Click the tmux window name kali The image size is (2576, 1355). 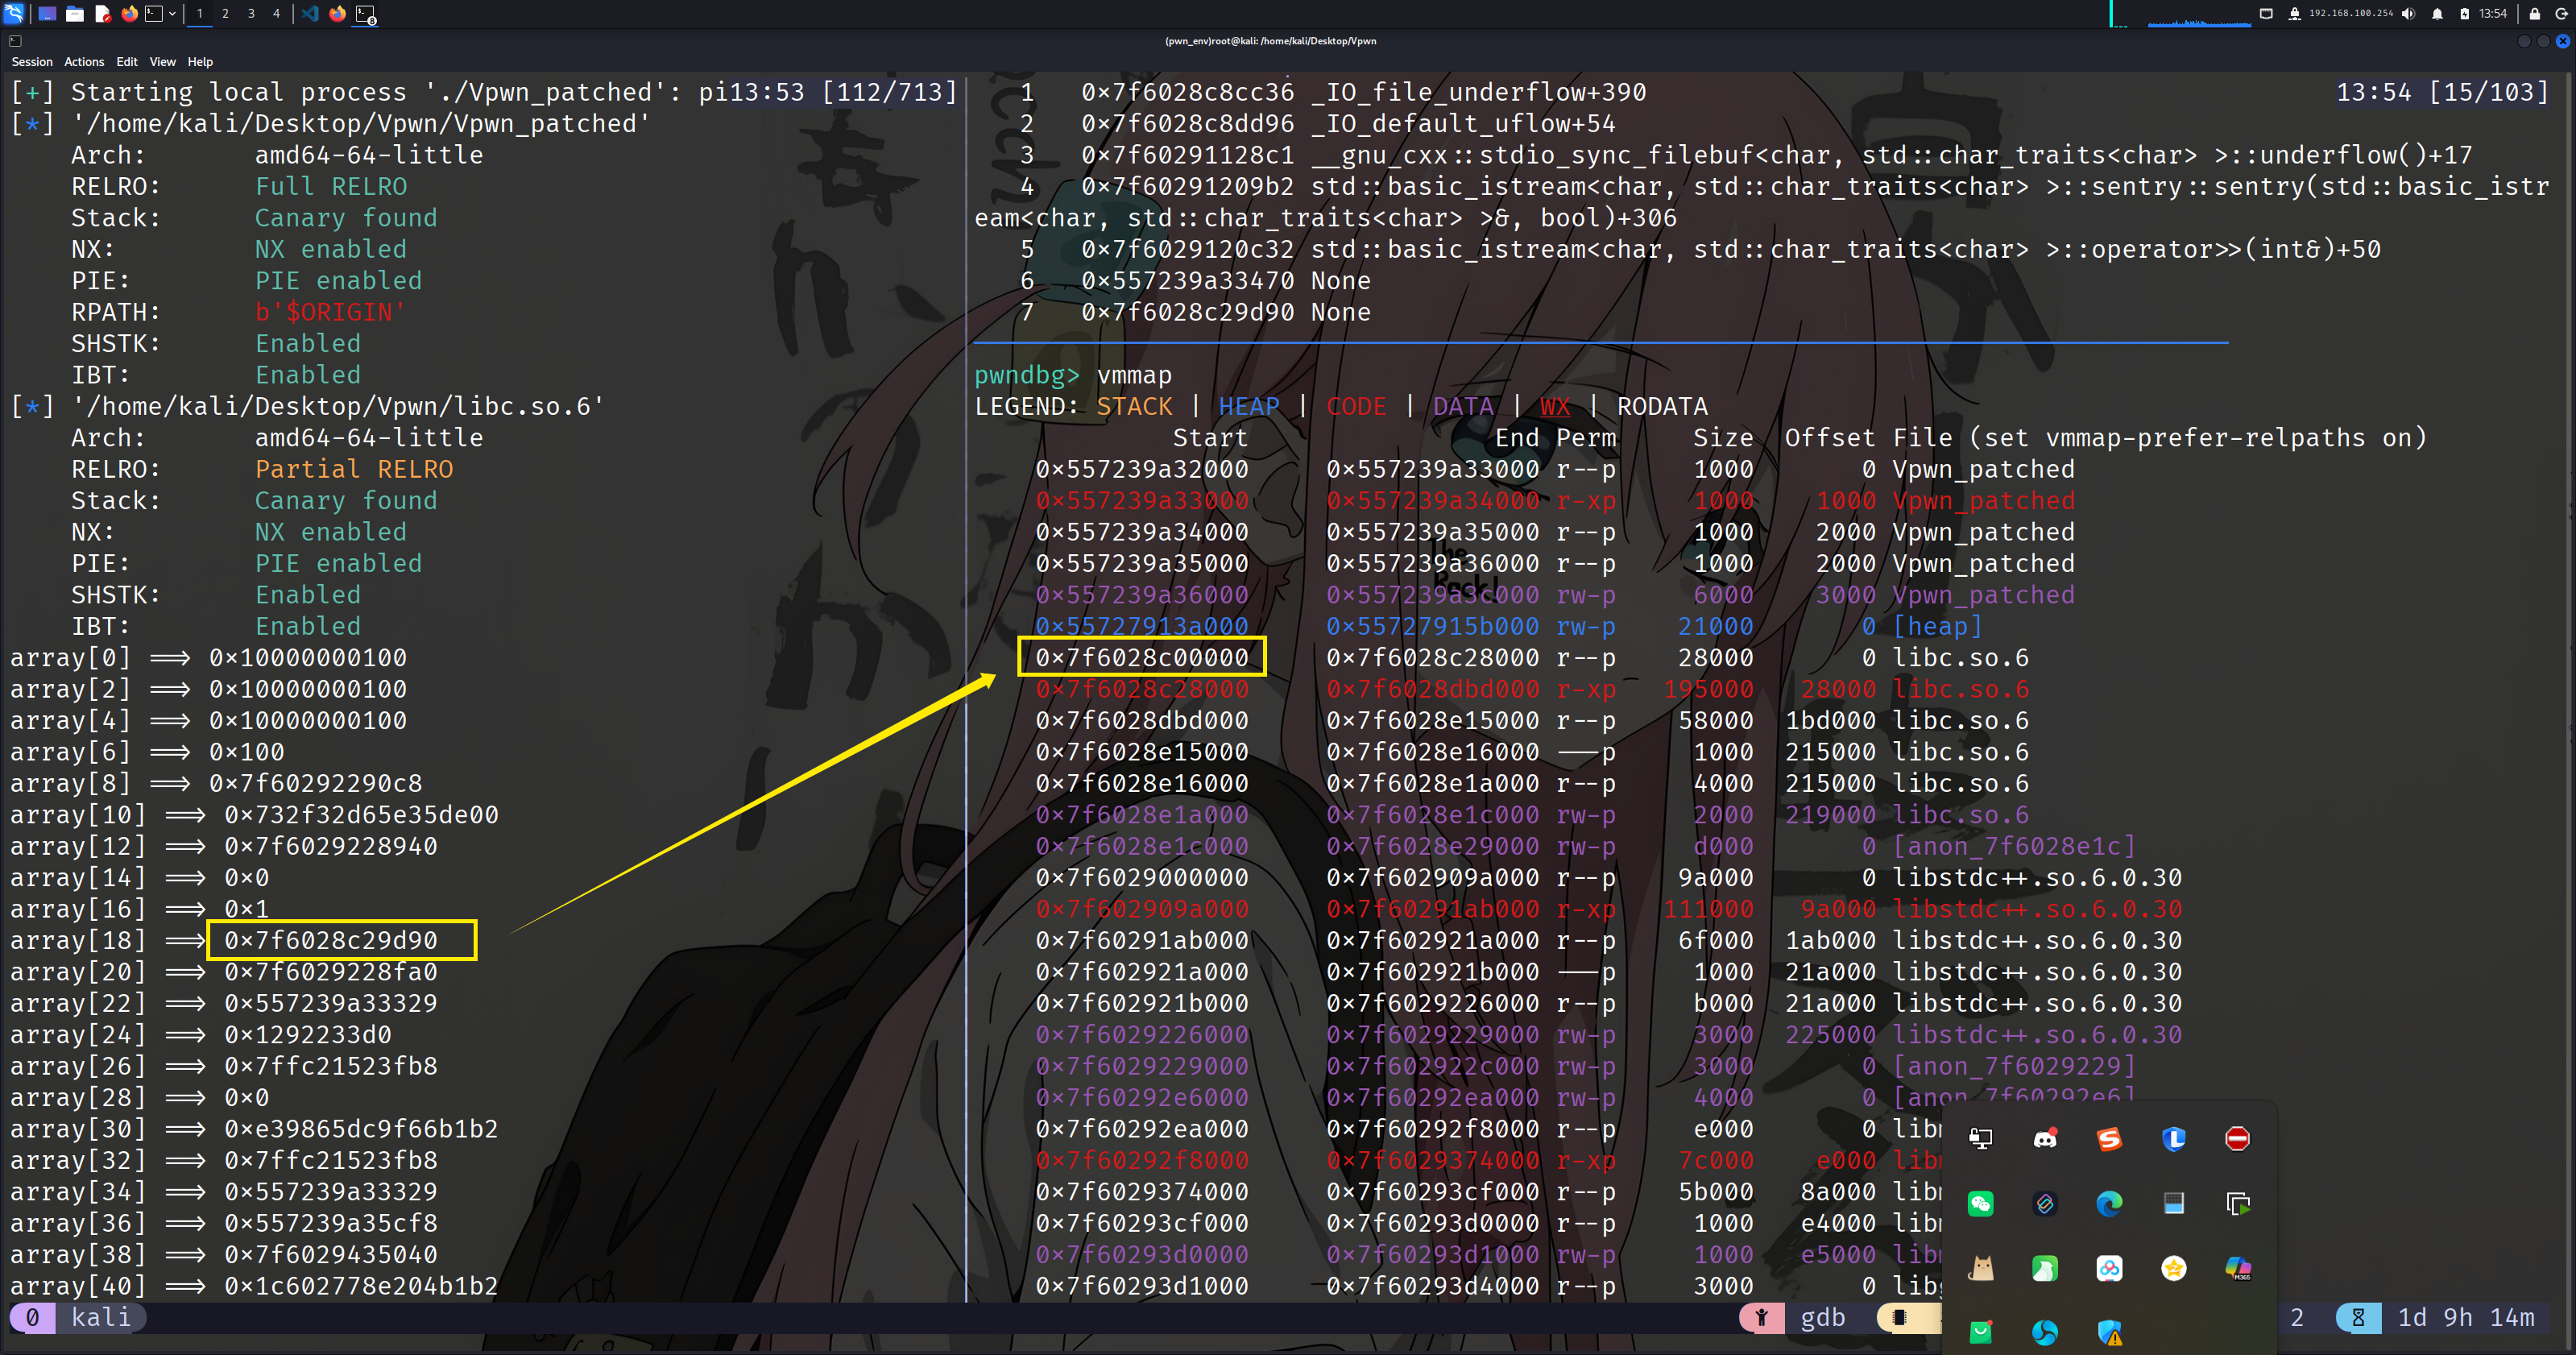101,1317
